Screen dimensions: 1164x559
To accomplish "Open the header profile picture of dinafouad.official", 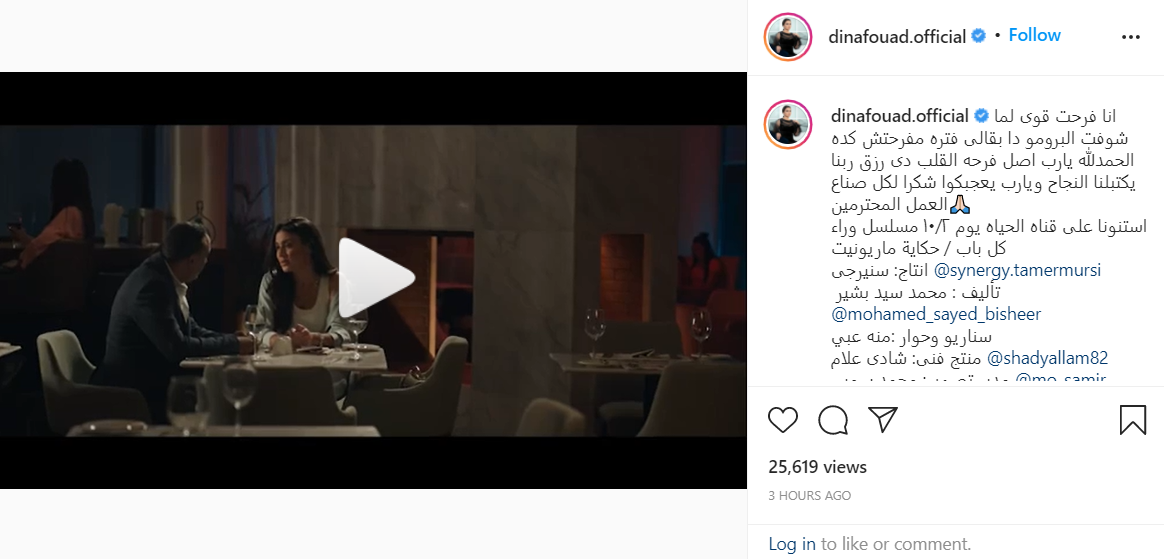I will 788,37.
